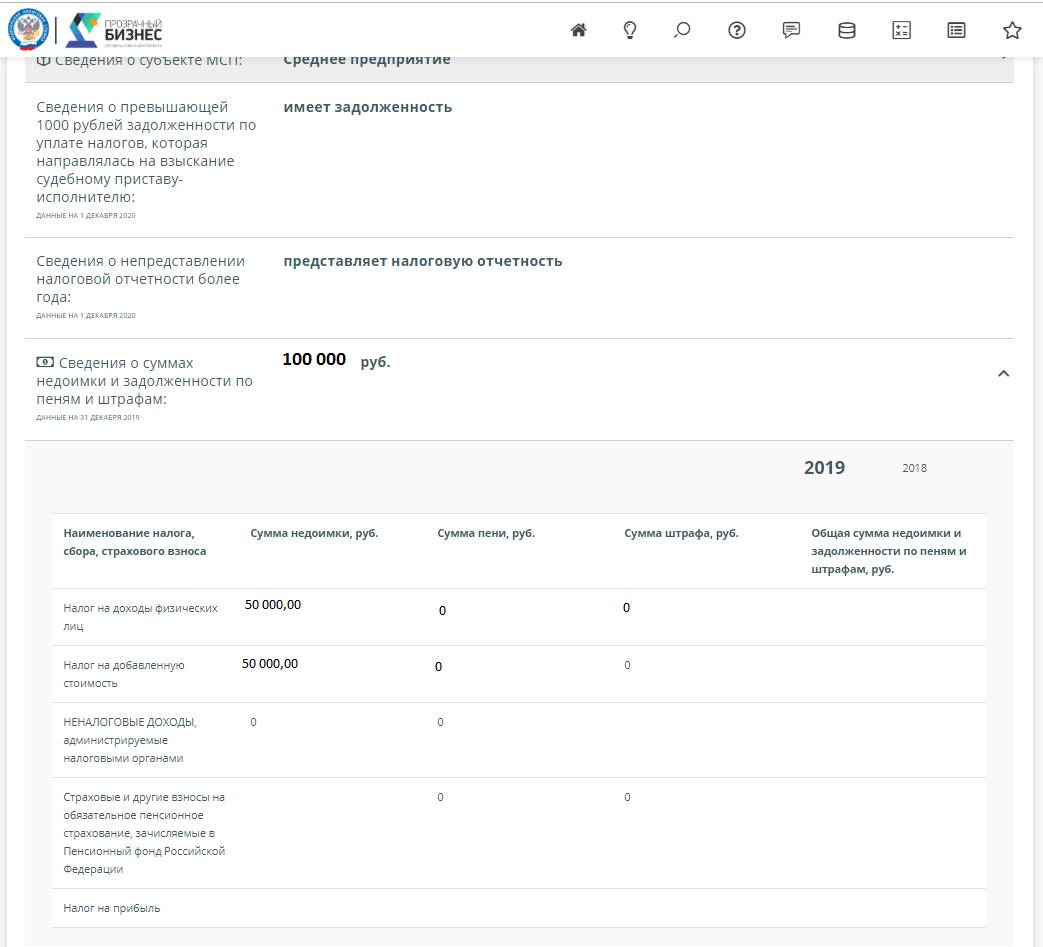Click the Прозрачный бизнес logo
The height and width of the screenshot is (947, 1043).
pos(114,31)
